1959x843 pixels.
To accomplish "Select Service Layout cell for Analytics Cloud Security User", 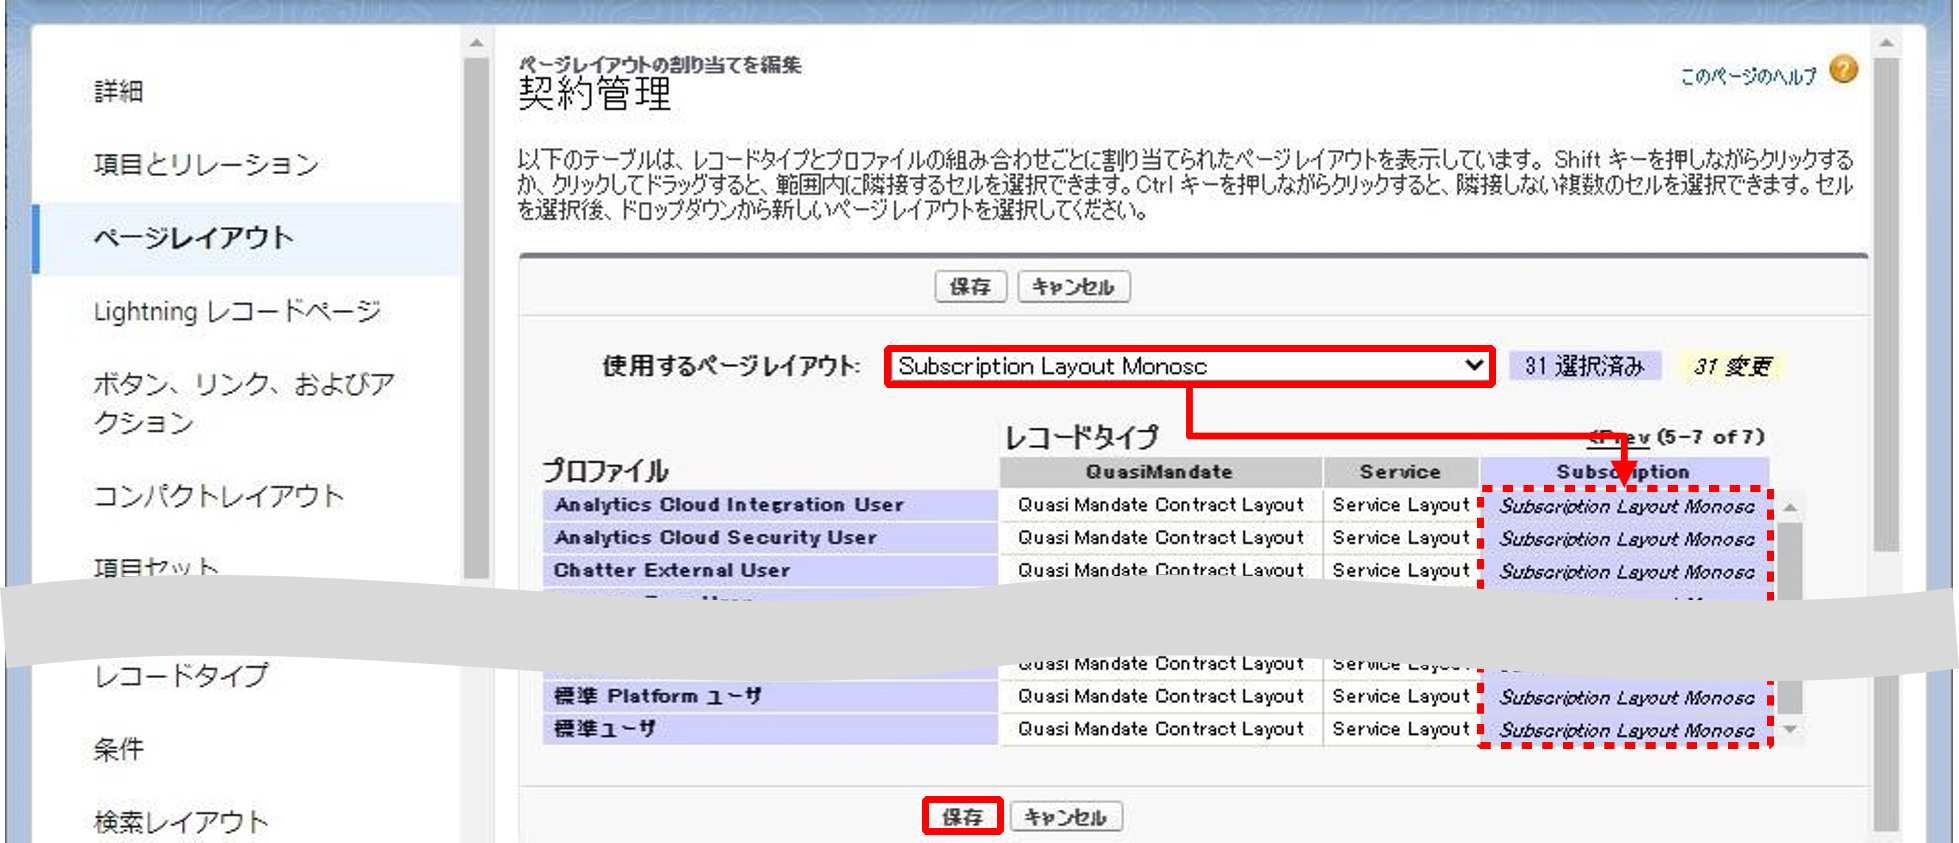I will coord(1401,538).
